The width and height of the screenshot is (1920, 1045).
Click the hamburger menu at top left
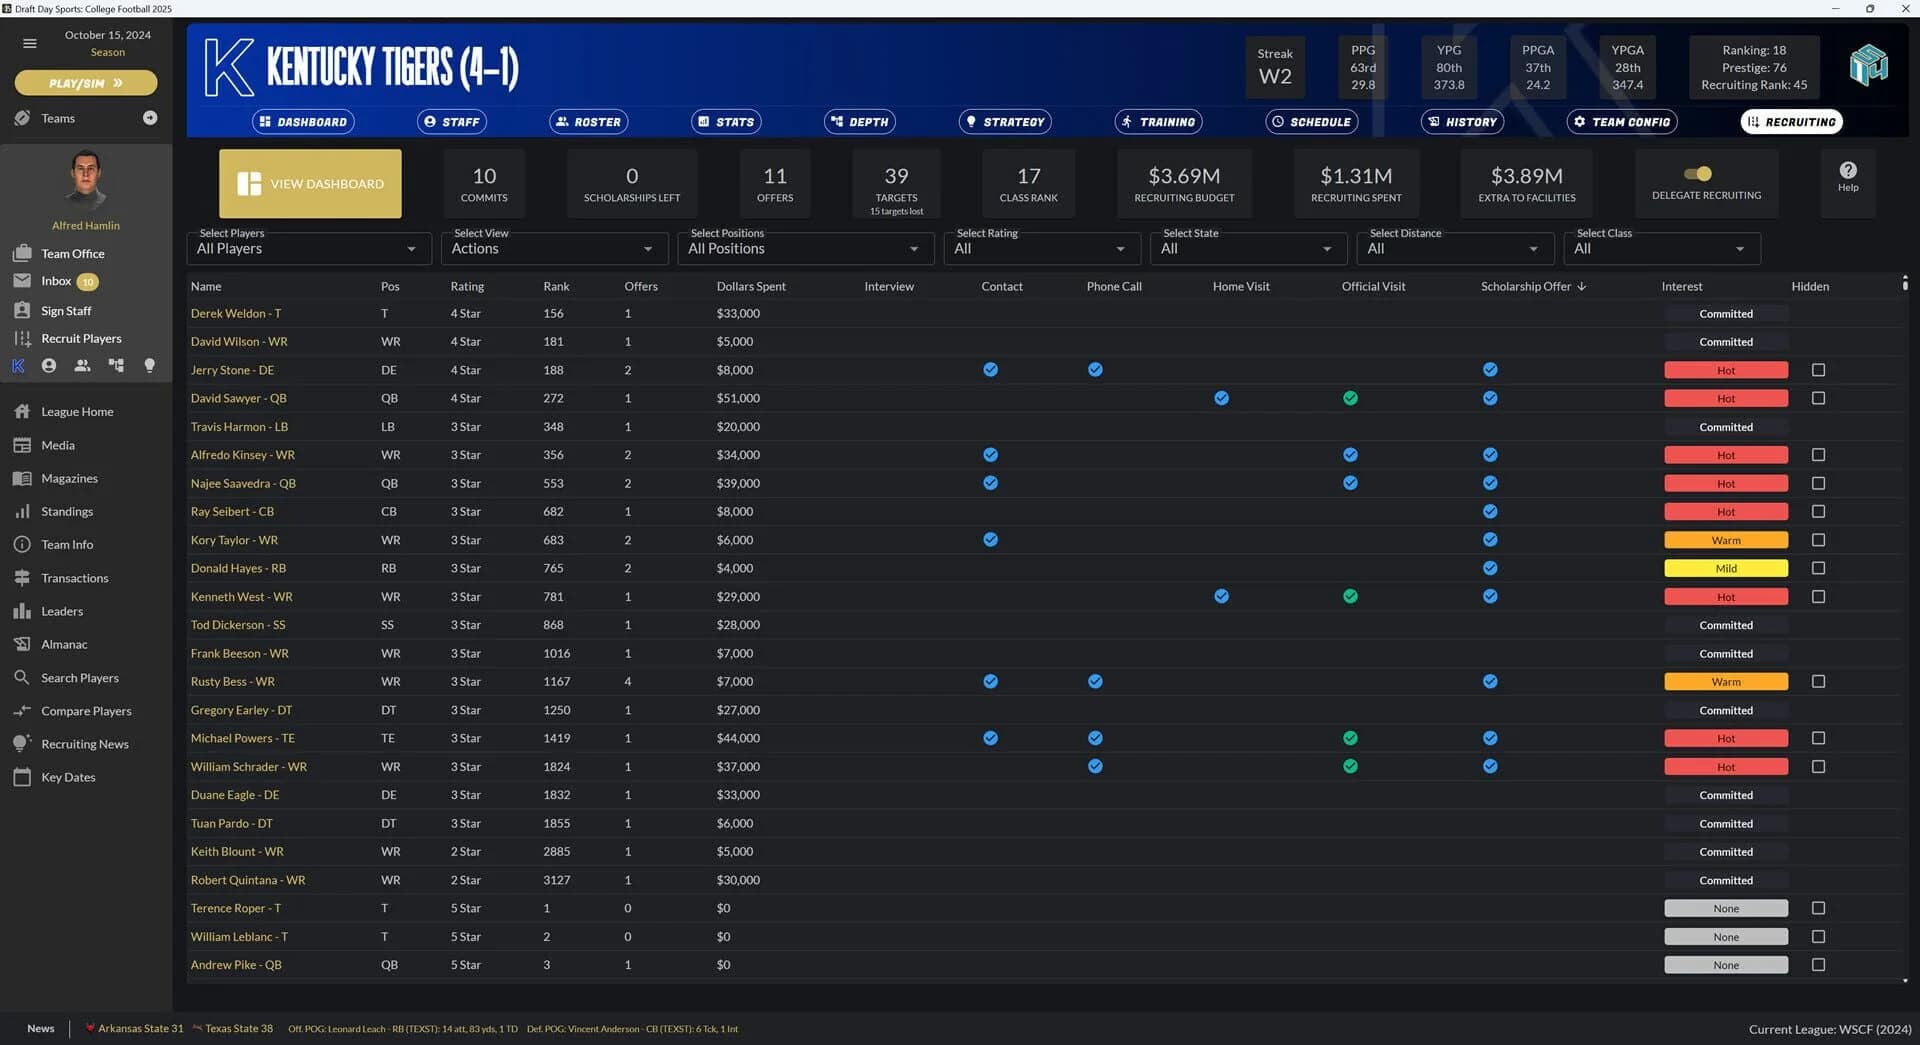coord(29,43)
